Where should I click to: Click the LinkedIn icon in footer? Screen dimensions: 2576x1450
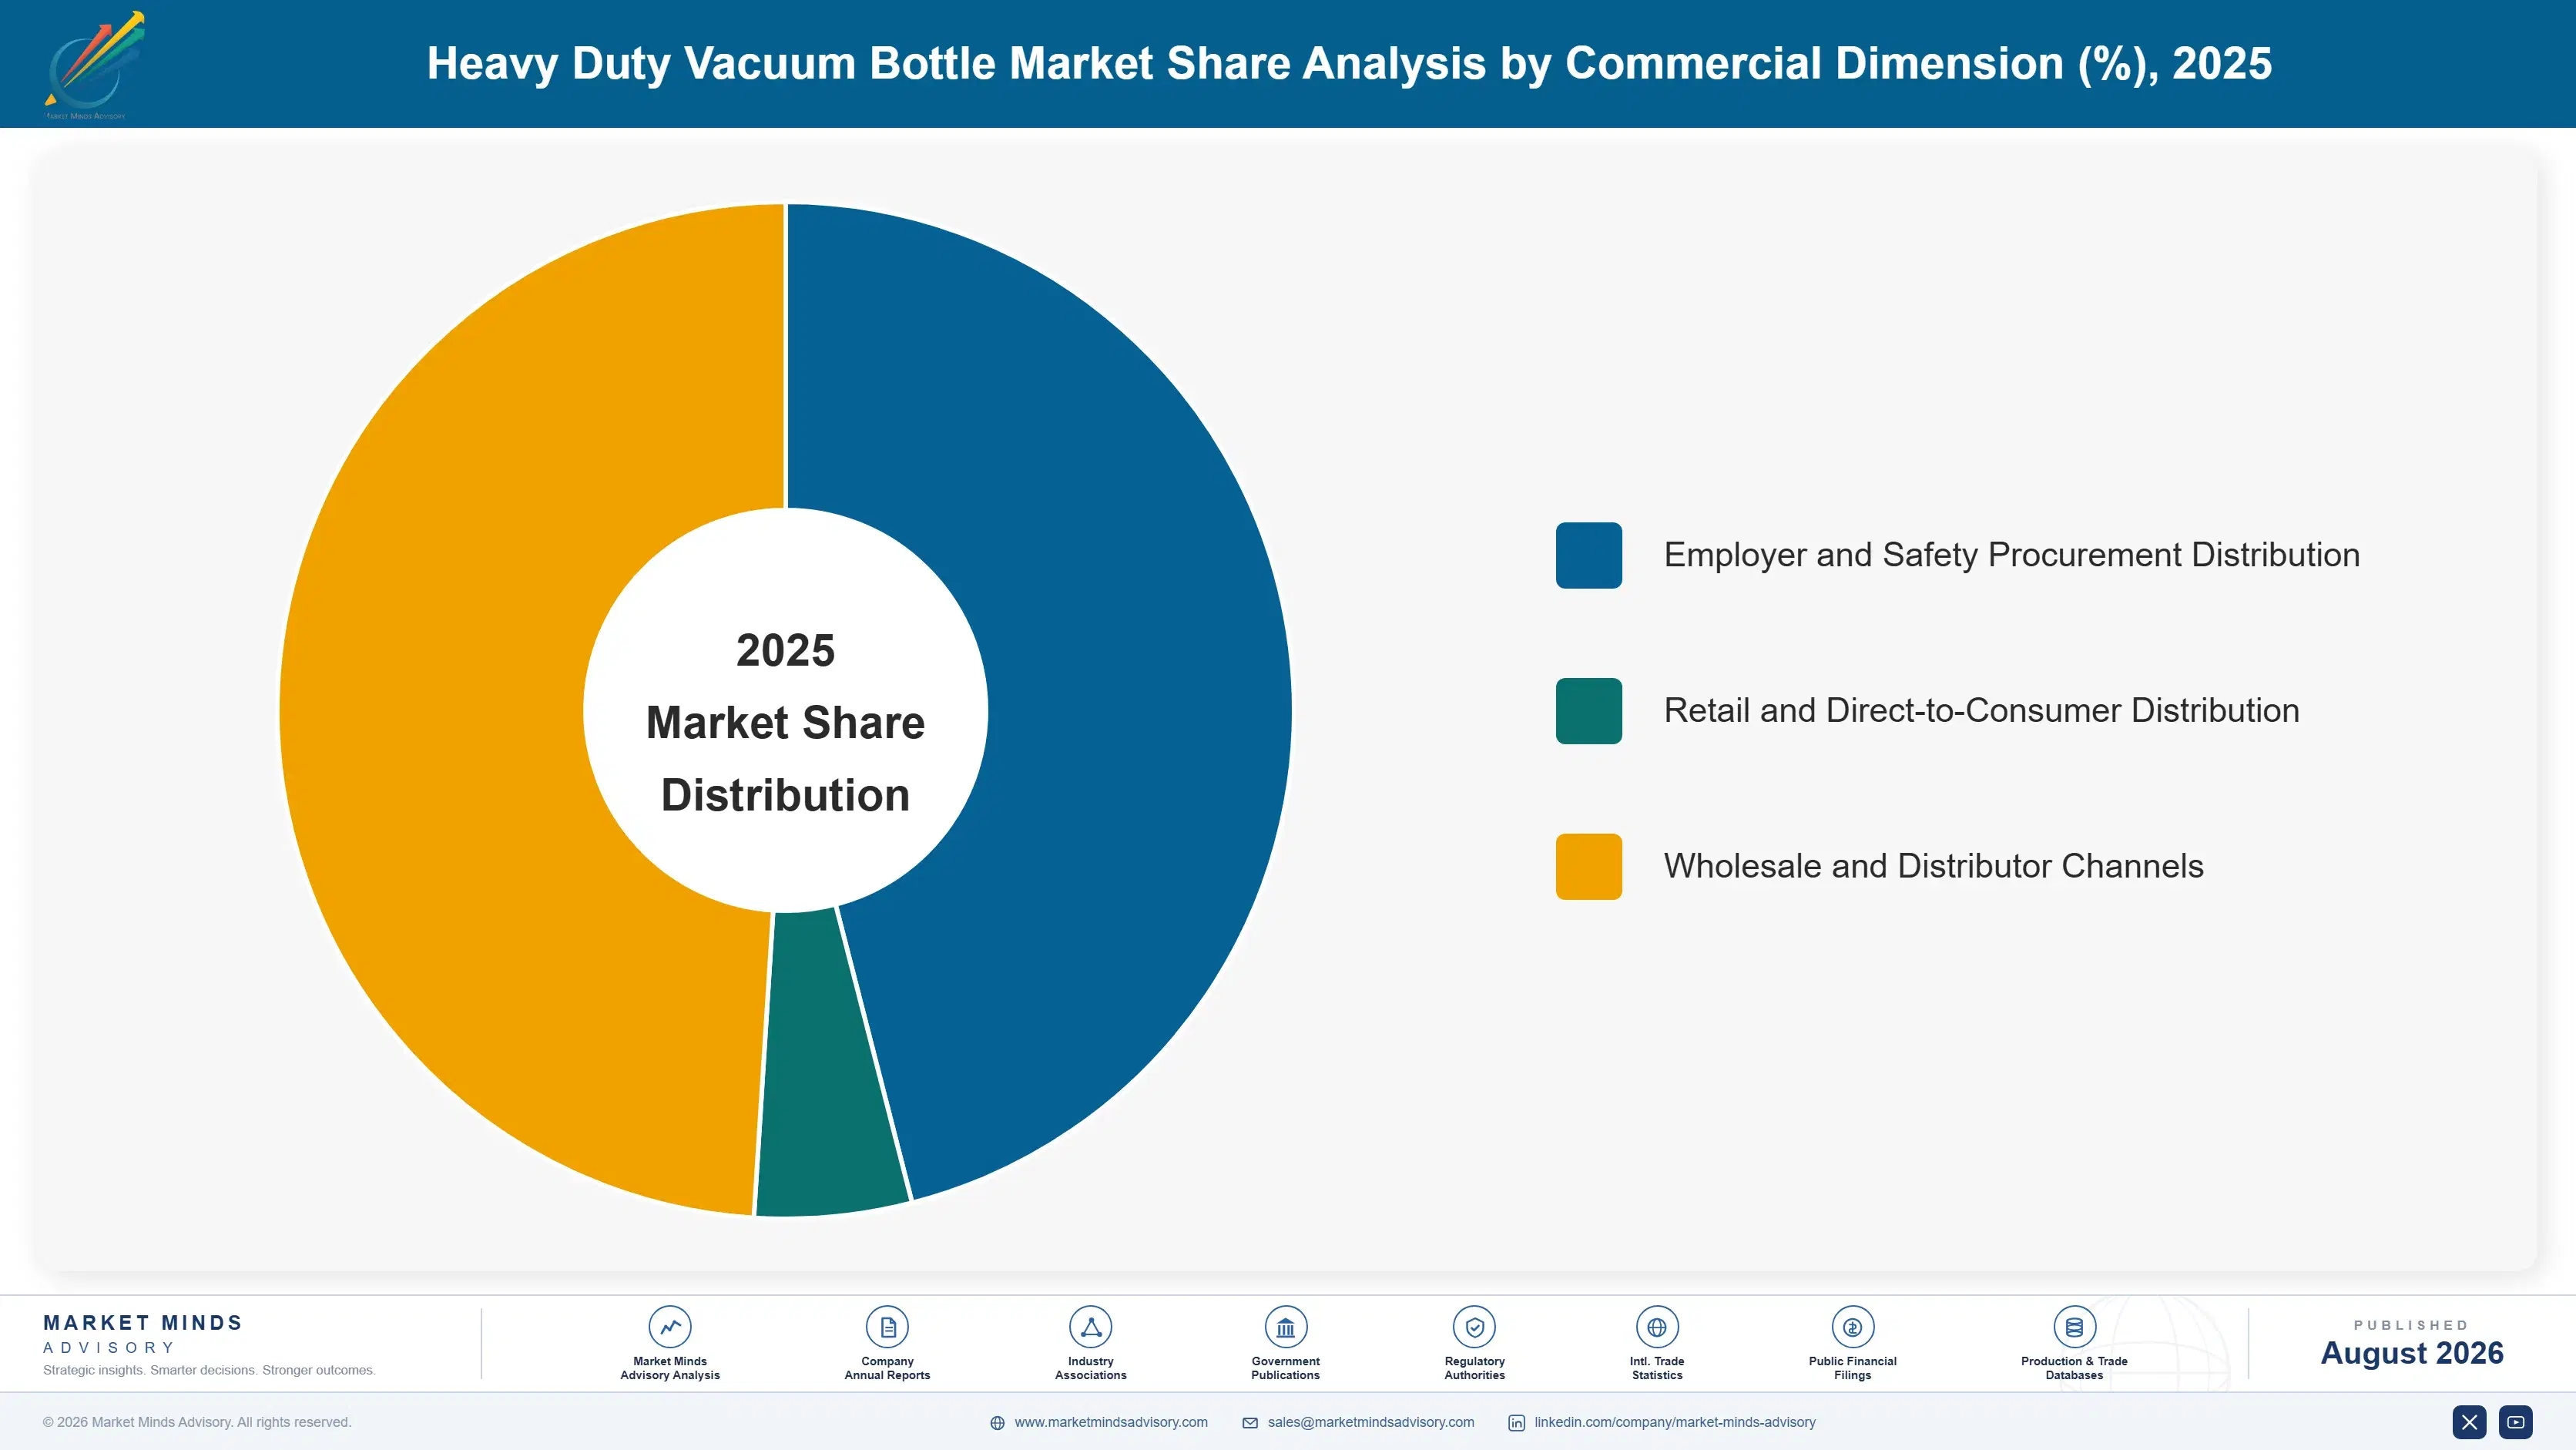coord(1516,1423)
